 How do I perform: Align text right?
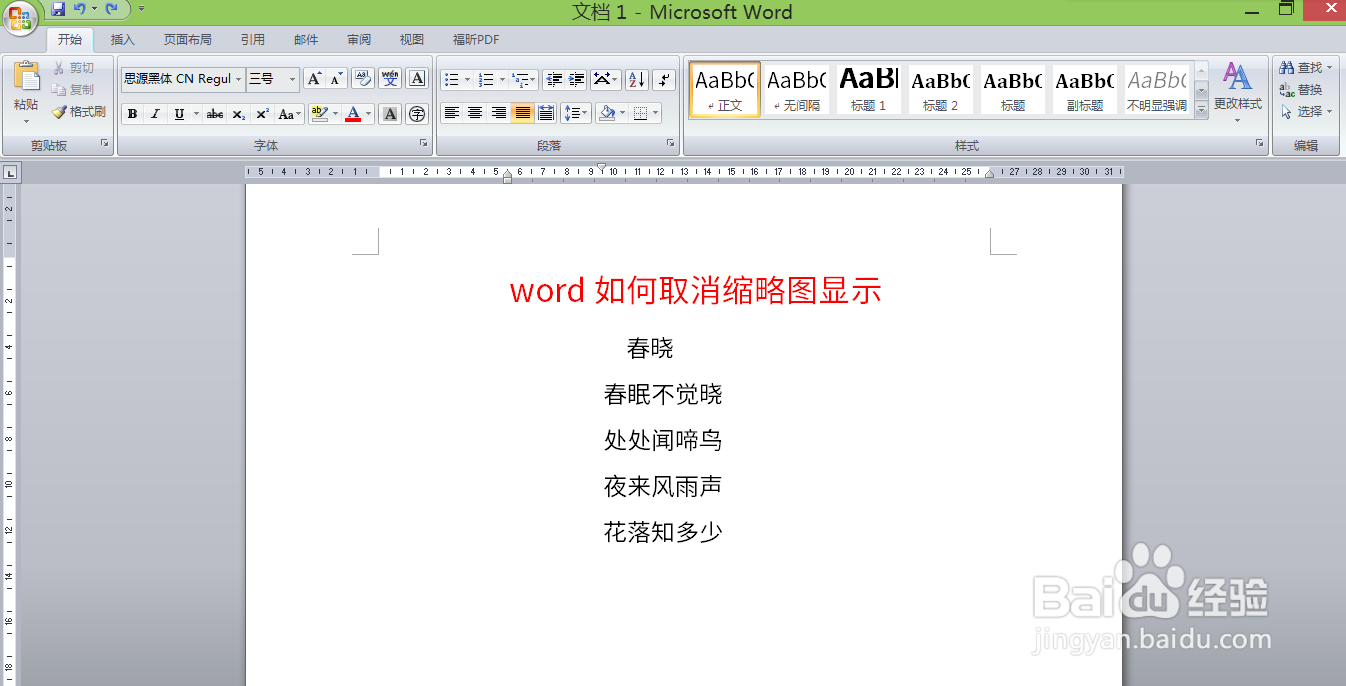498,113
